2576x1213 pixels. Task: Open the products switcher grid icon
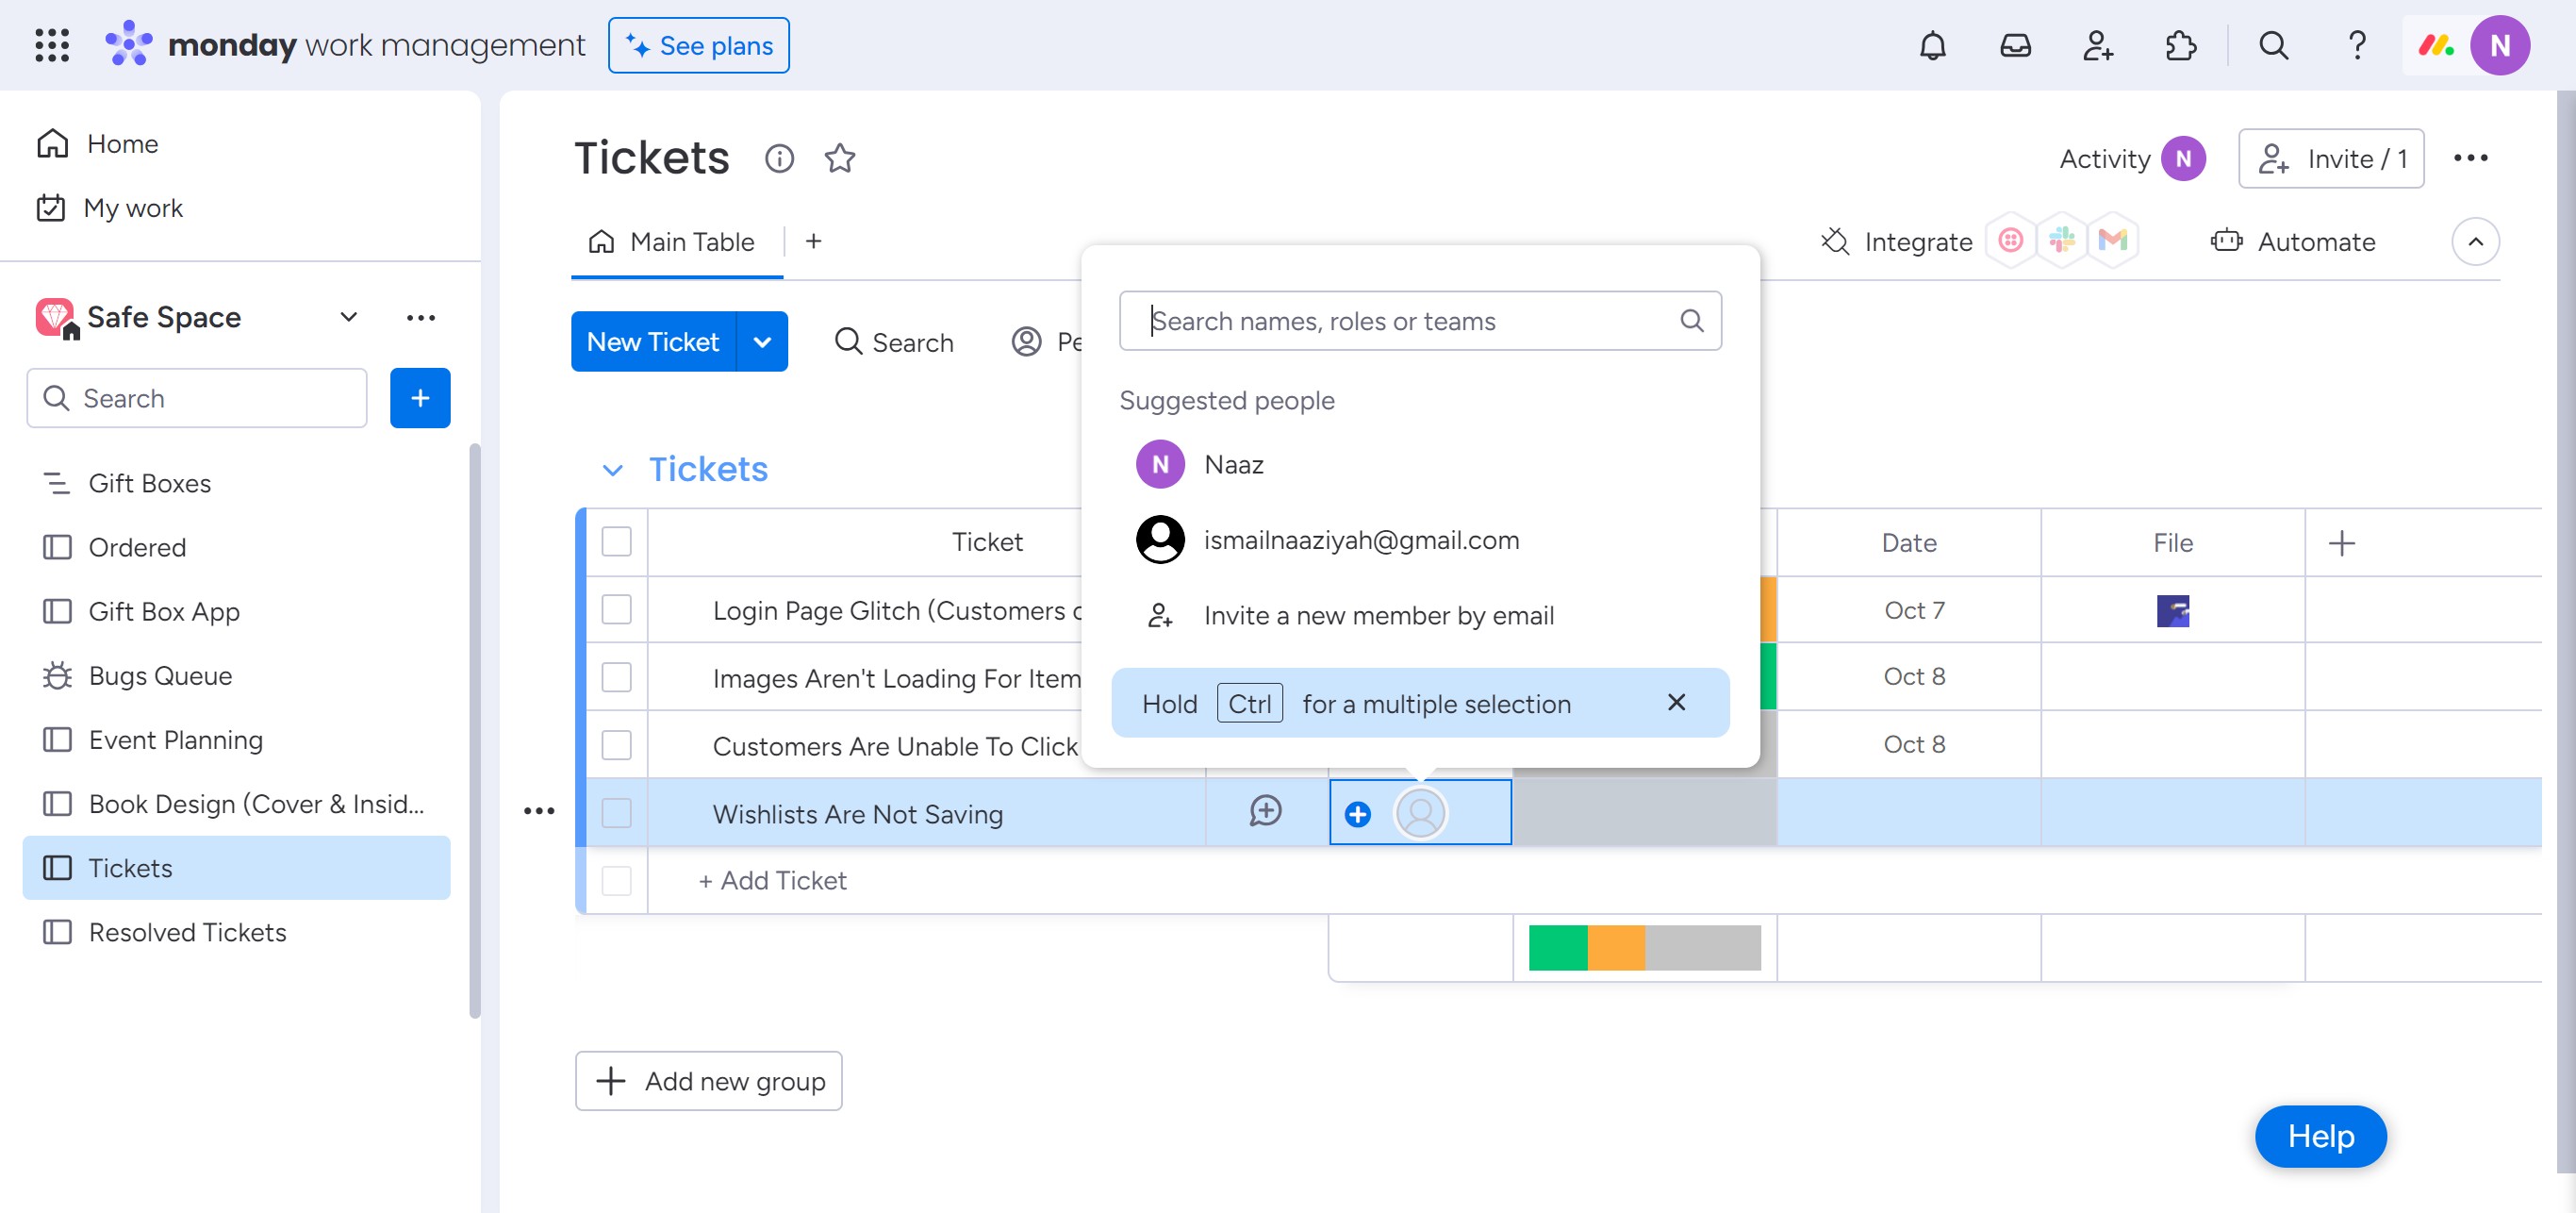tap(51, 45)
